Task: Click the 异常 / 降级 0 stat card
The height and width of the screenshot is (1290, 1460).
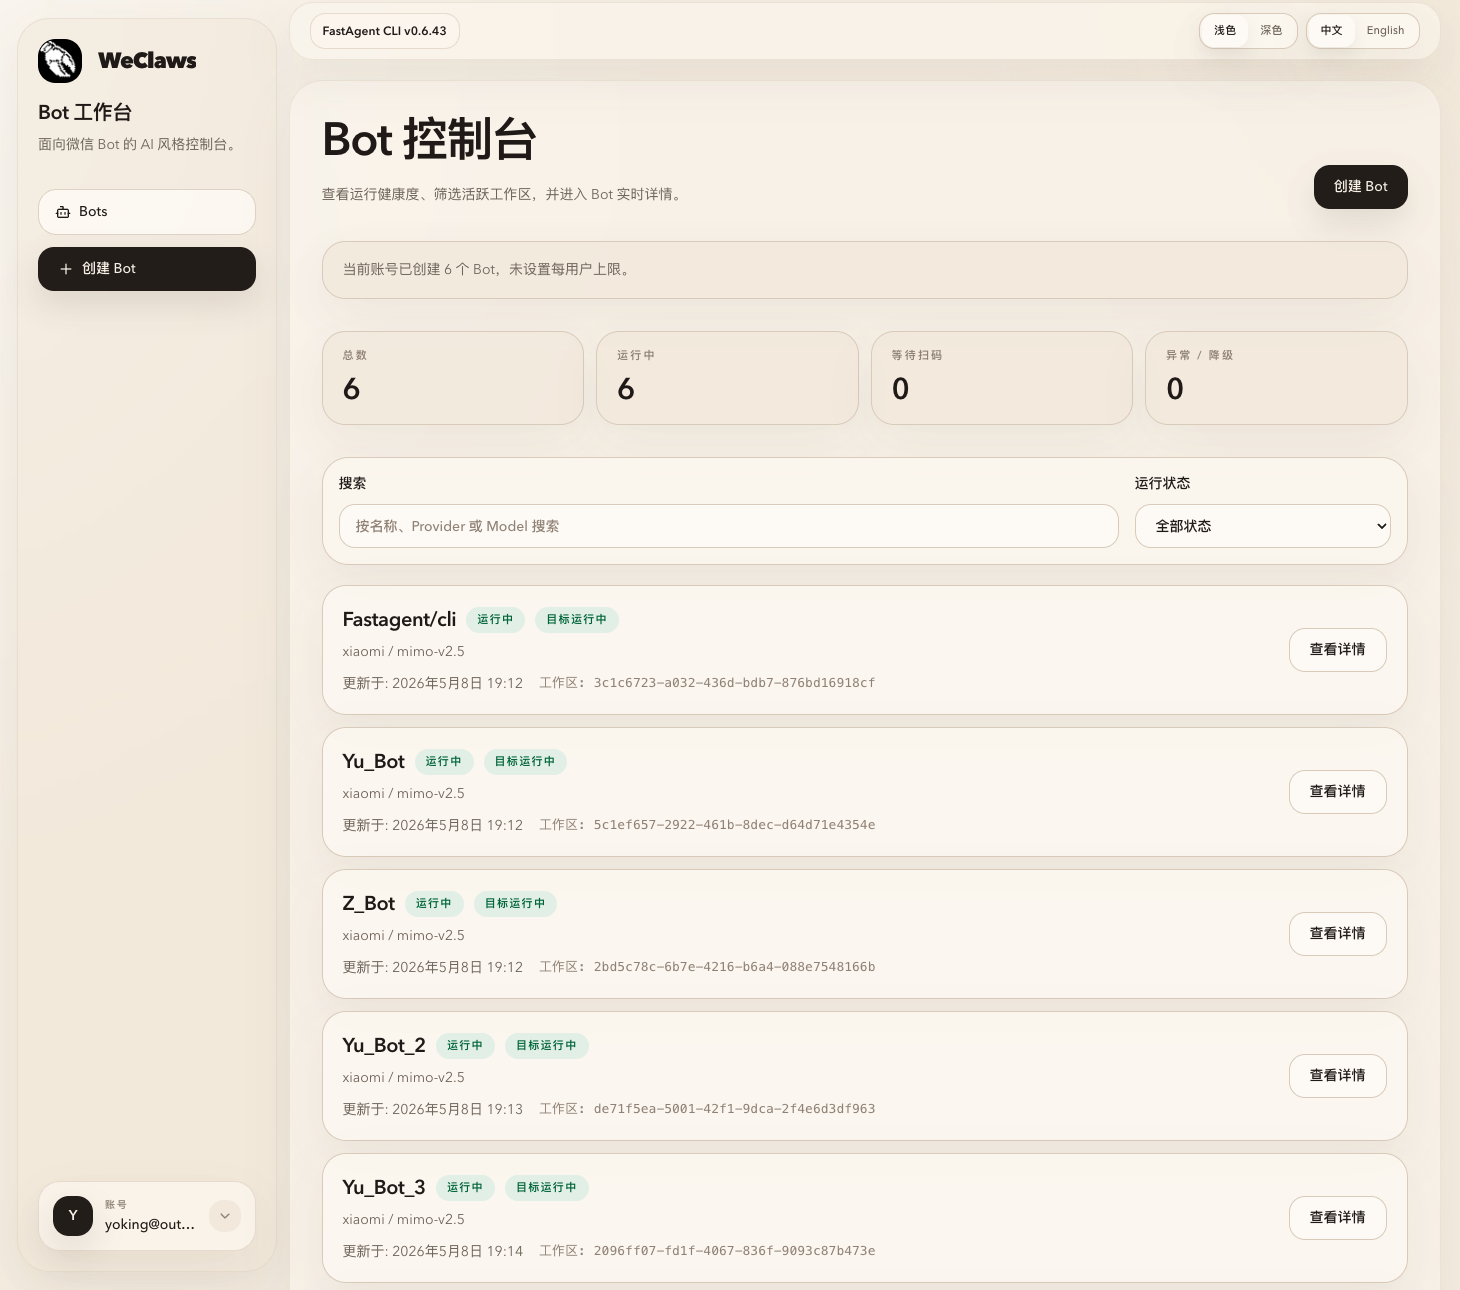Action: coord(1276,378)
